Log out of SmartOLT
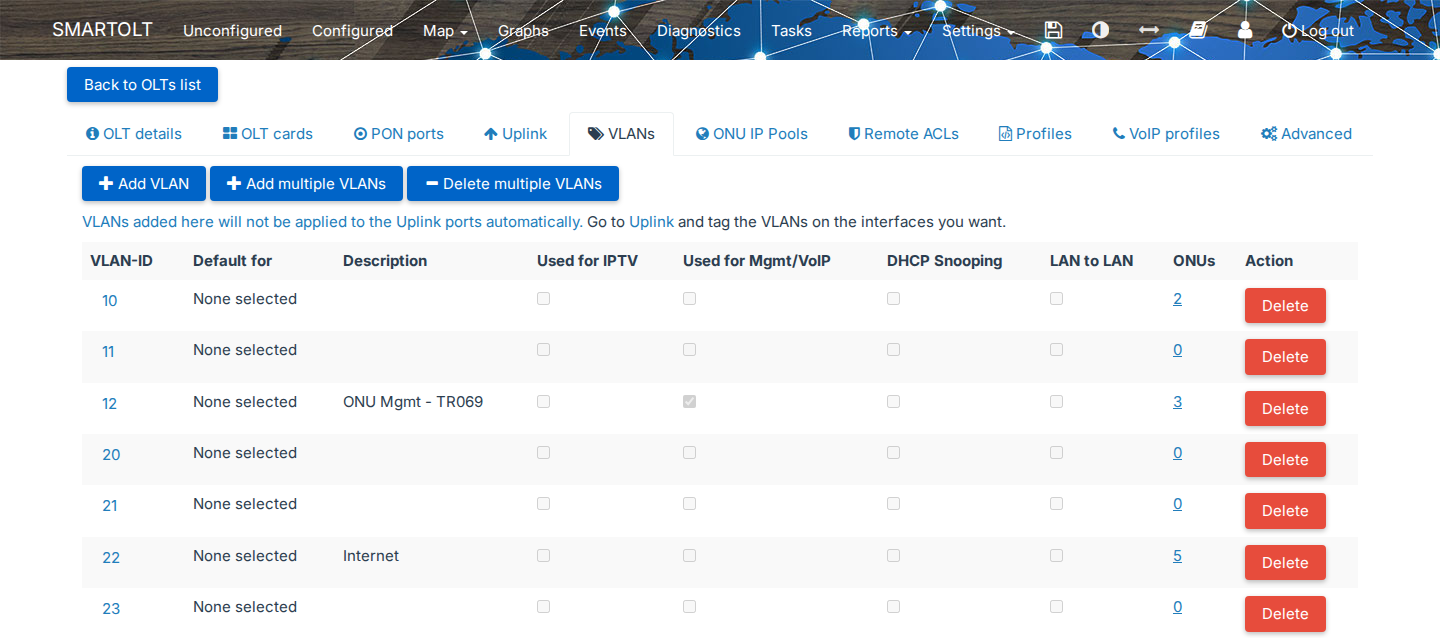Screen dimensions: 1440x638 point(1318,30)
